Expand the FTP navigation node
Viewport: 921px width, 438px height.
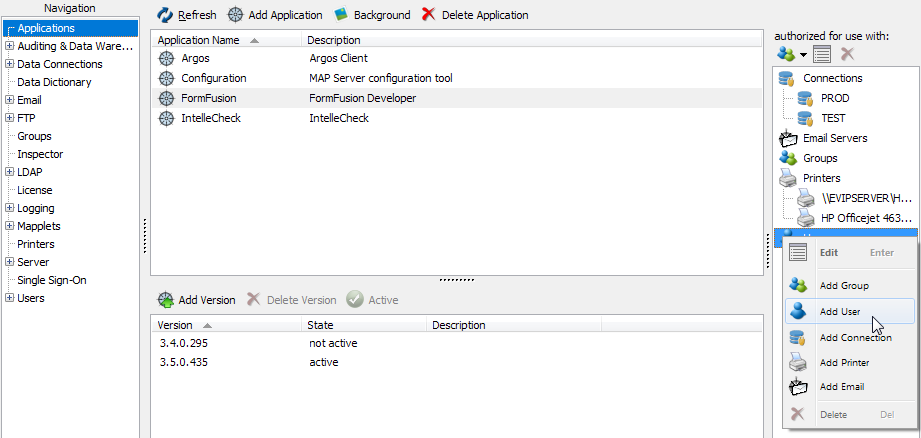(x=9, y=118)
